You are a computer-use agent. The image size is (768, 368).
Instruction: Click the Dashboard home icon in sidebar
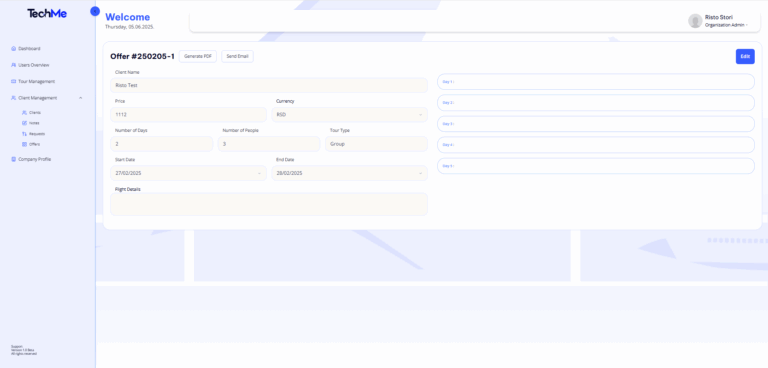point(13,49)
